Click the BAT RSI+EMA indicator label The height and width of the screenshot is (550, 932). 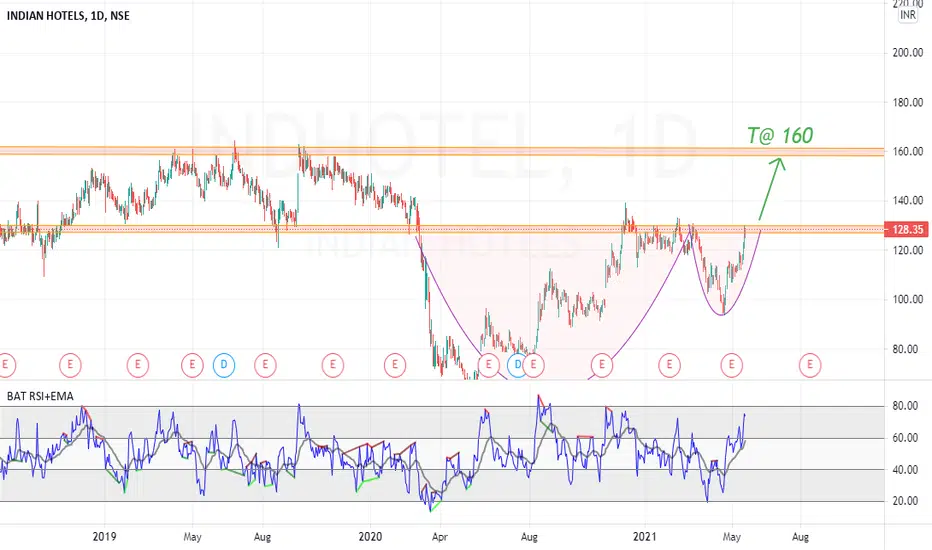click(x=40, y=396)
